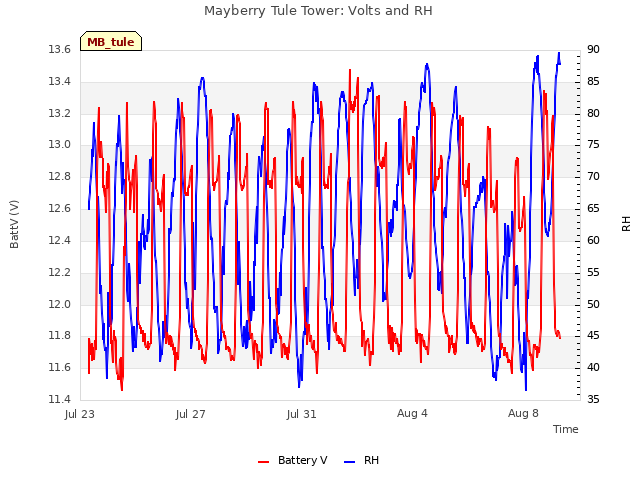Click the 13.0 voltage tick label
Image resolution: width=640 pixels, height=480 pixels.
(x=59, y=144)
